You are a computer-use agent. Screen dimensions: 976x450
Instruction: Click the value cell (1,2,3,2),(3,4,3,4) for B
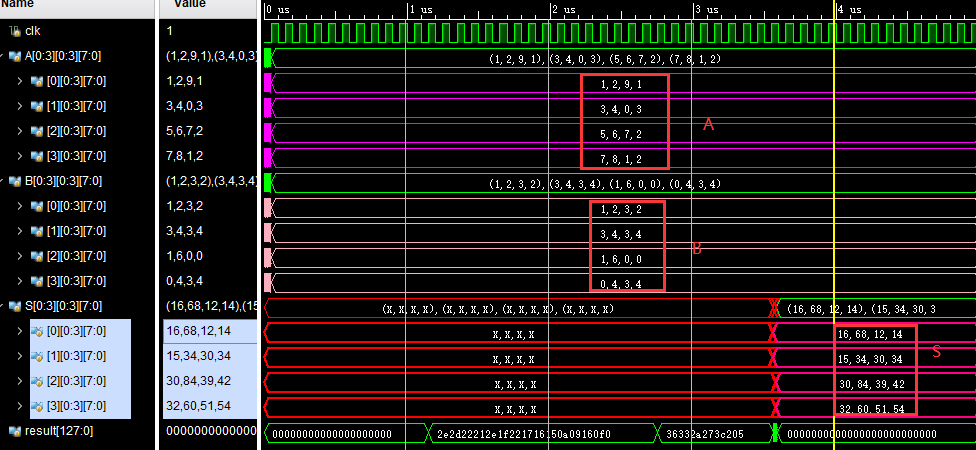tap(210, 181)
